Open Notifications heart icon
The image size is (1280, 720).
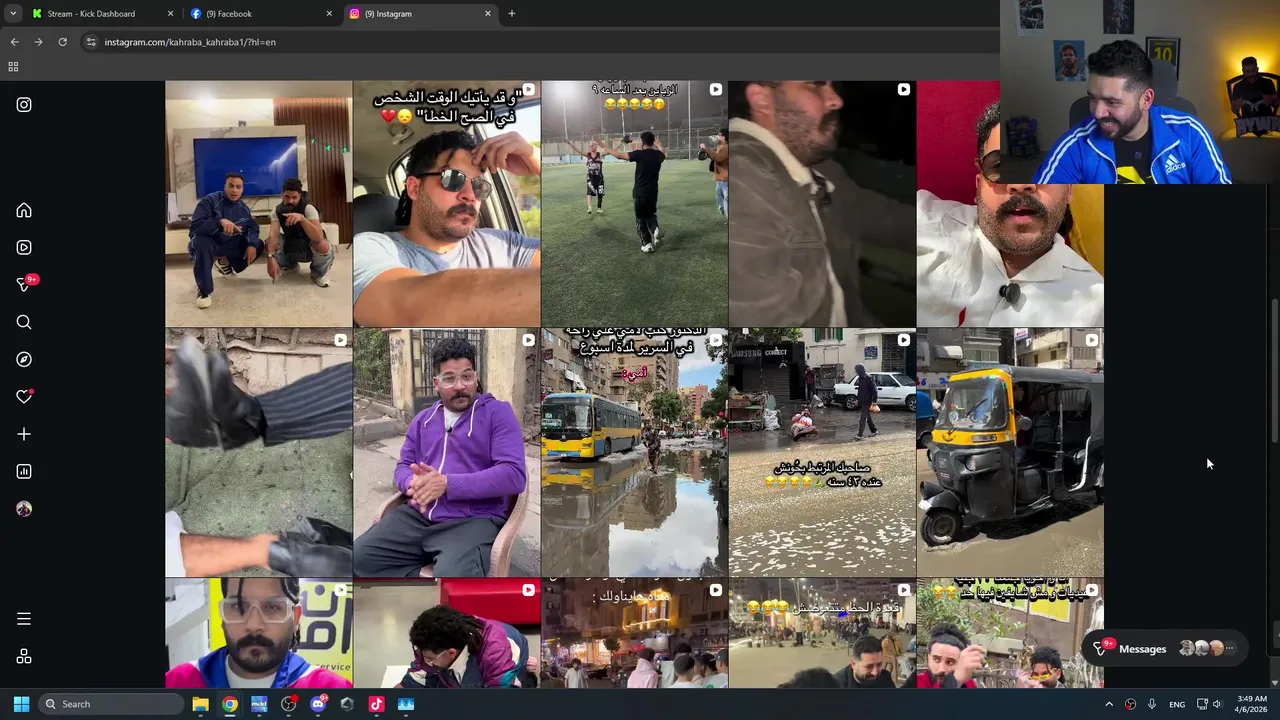[24, 397]
